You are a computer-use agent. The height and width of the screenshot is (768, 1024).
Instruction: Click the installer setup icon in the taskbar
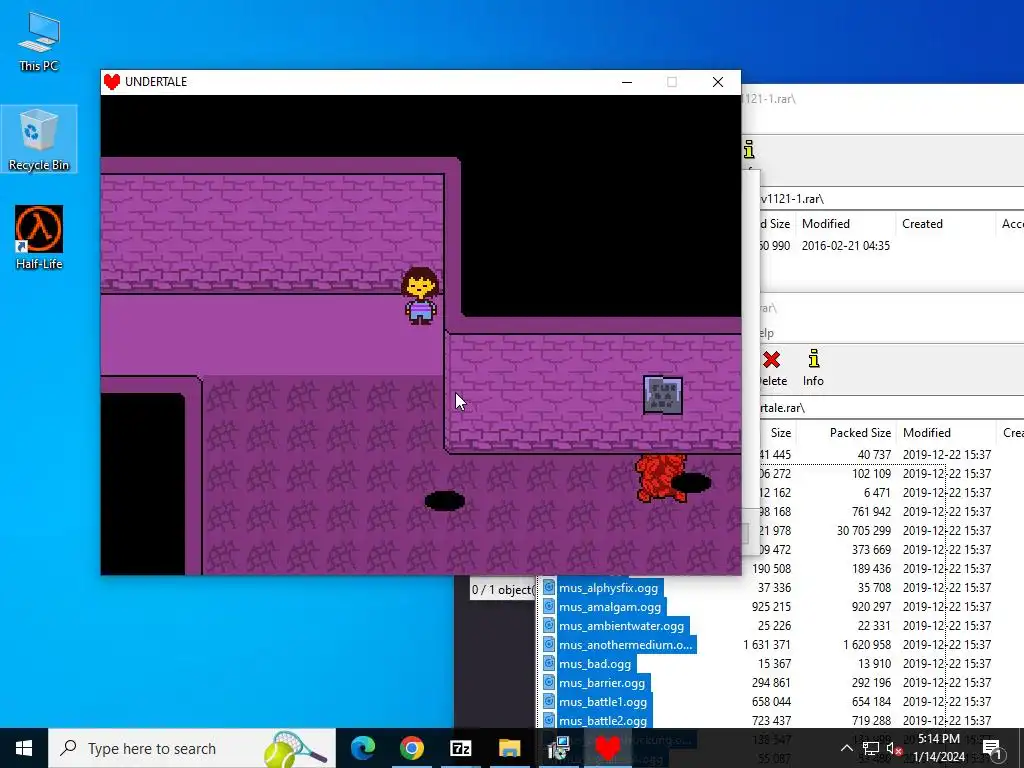(558, 748)
